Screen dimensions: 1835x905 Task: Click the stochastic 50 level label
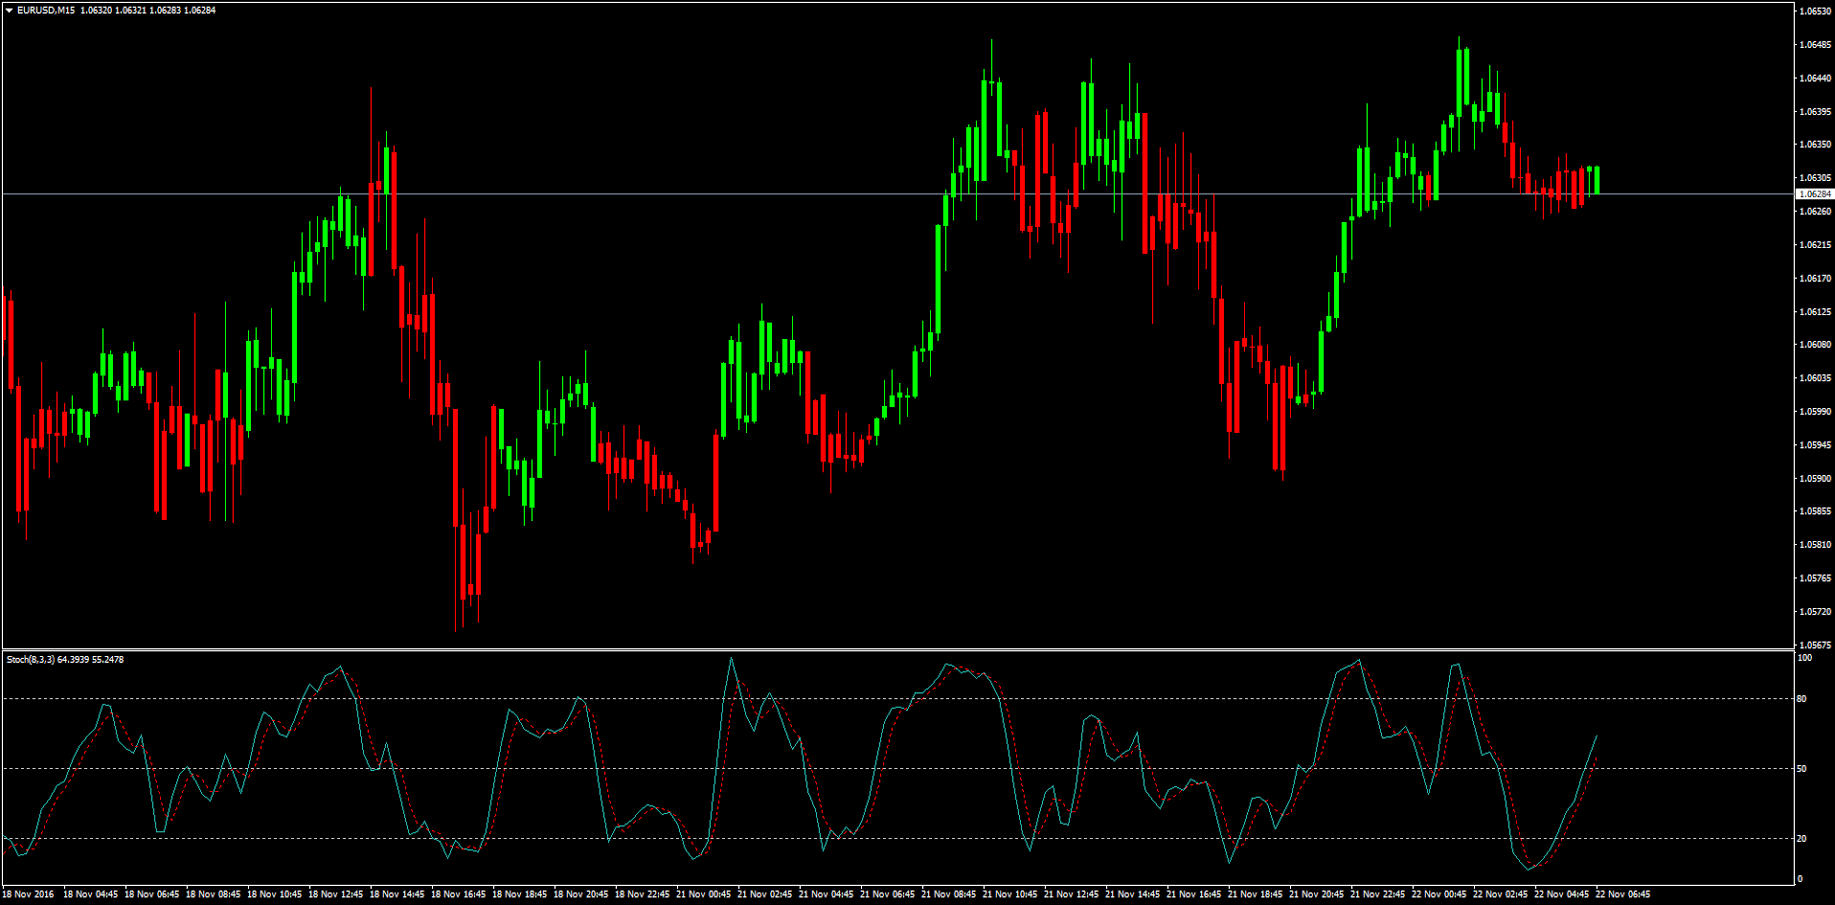tap(1802, 769)
